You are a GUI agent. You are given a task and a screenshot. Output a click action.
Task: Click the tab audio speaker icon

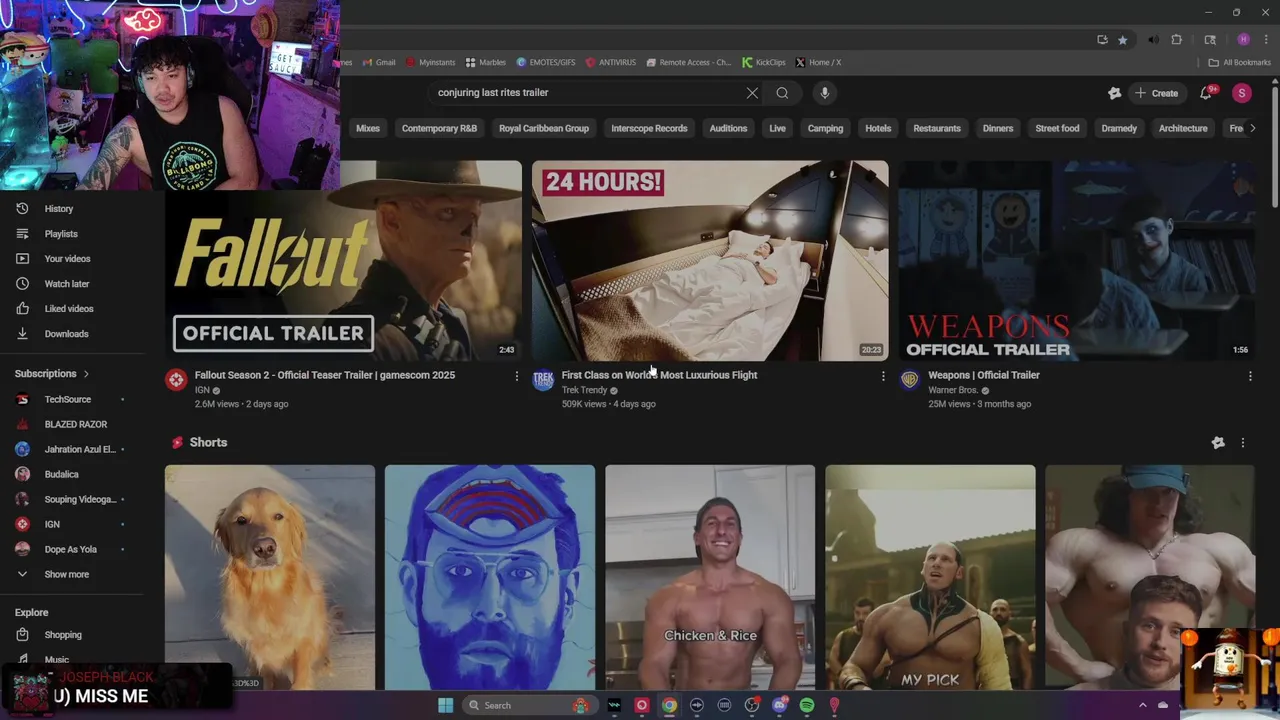(1153, 40)
